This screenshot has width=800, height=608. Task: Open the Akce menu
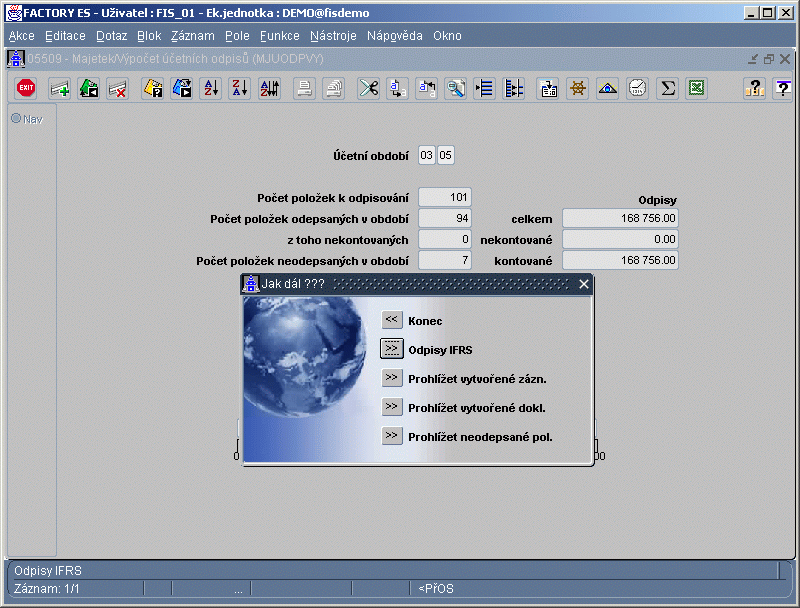tap(21, 35)
